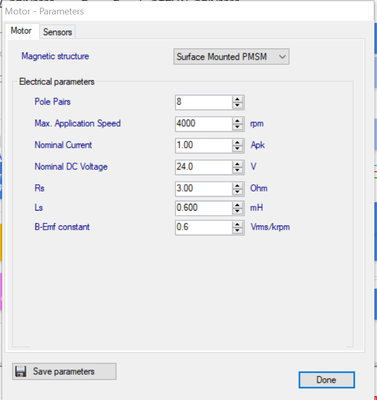Increment Max. Application Speed spinner
This screenshot has height=400, width=377.
click(x=237, y=120)
